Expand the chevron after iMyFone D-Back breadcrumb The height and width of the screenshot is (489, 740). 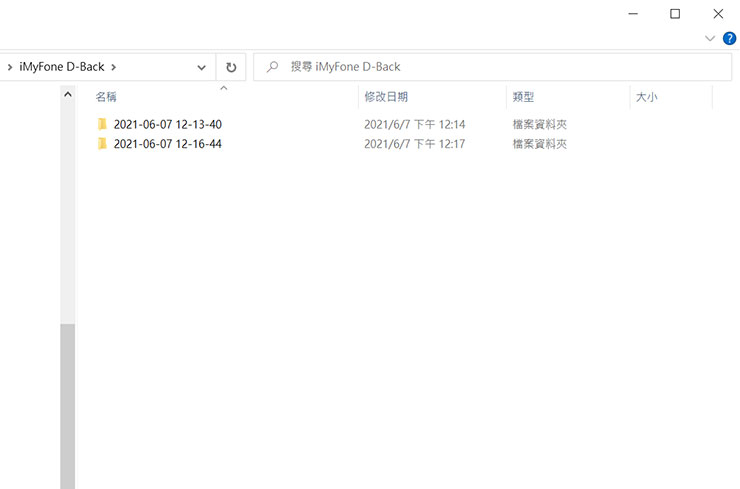(114, 67)
